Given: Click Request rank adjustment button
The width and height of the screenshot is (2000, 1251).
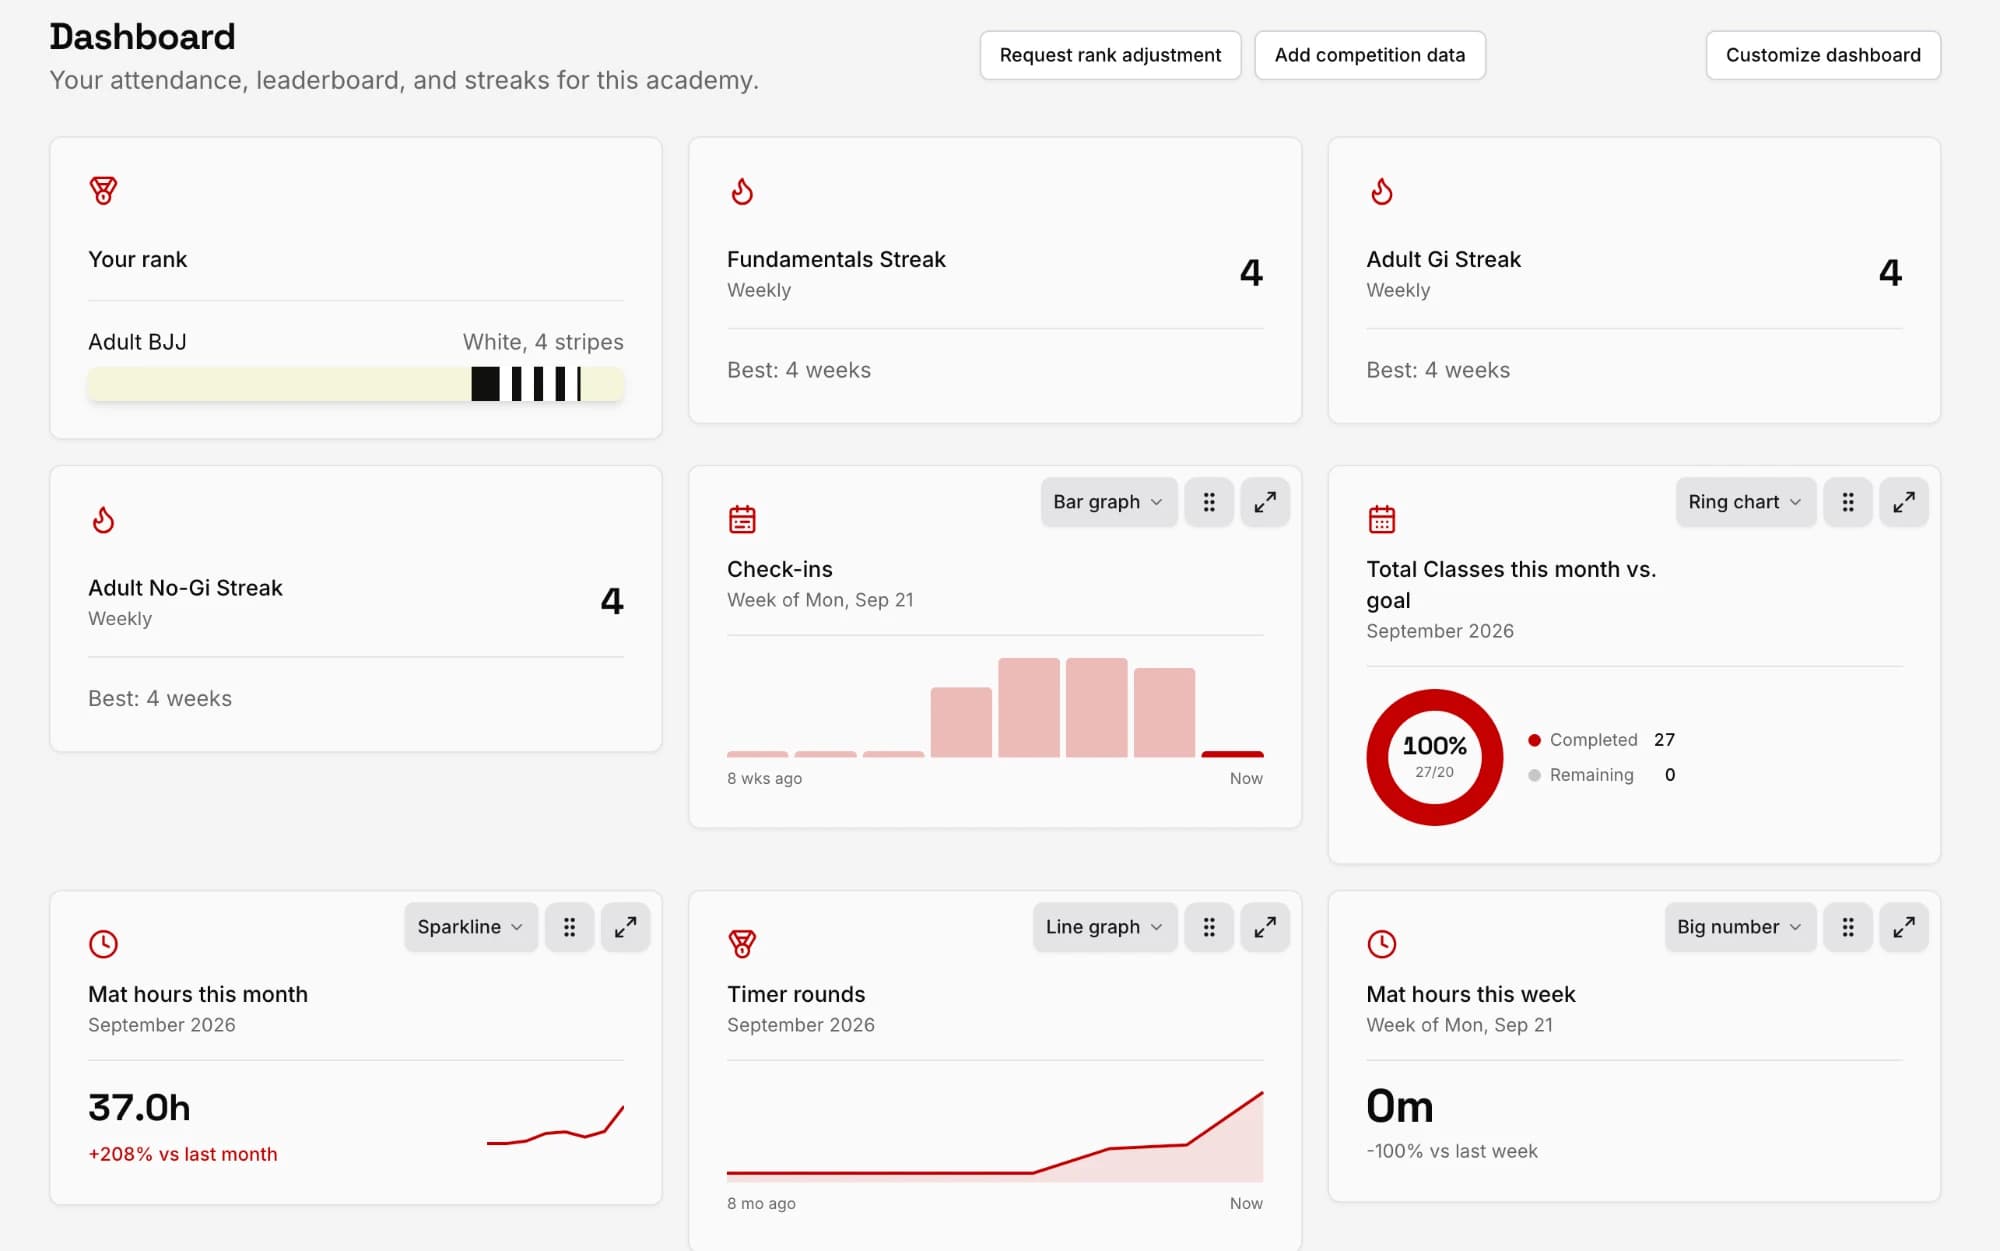Looking at the screenshot, I should 1110,55.
